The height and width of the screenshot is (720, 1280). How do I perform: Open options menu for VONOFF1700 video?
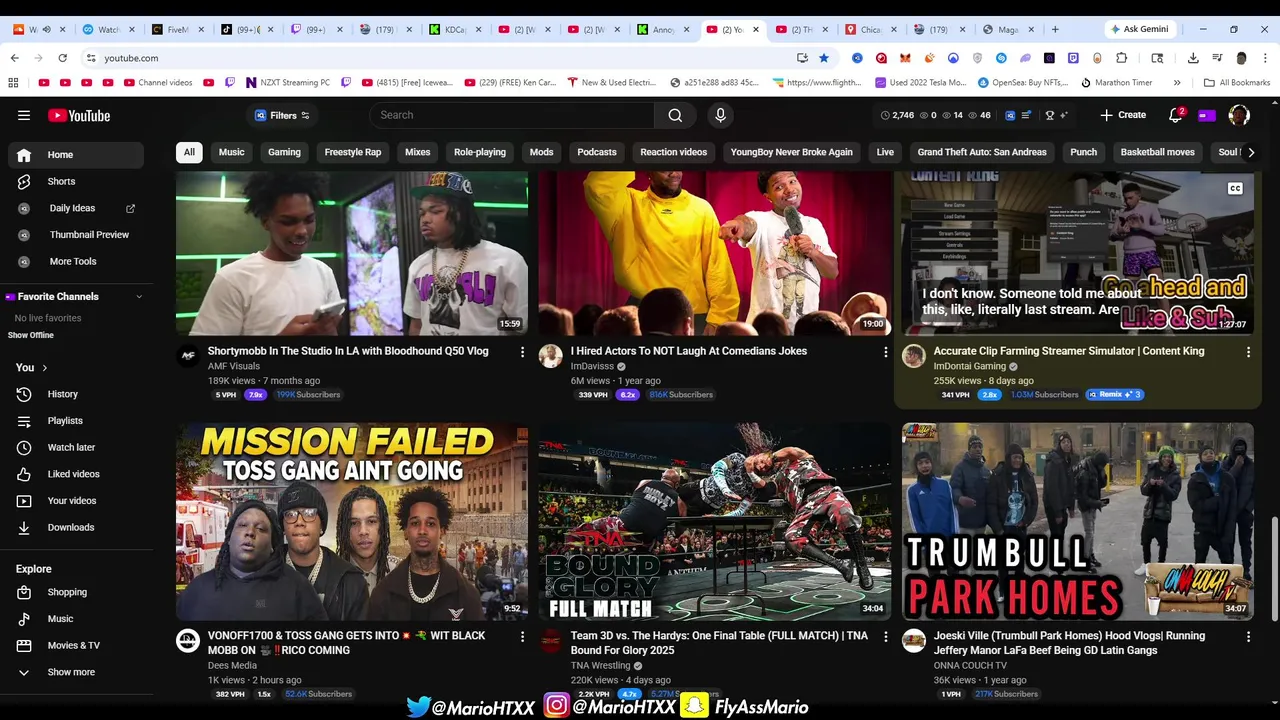point(522,636)
